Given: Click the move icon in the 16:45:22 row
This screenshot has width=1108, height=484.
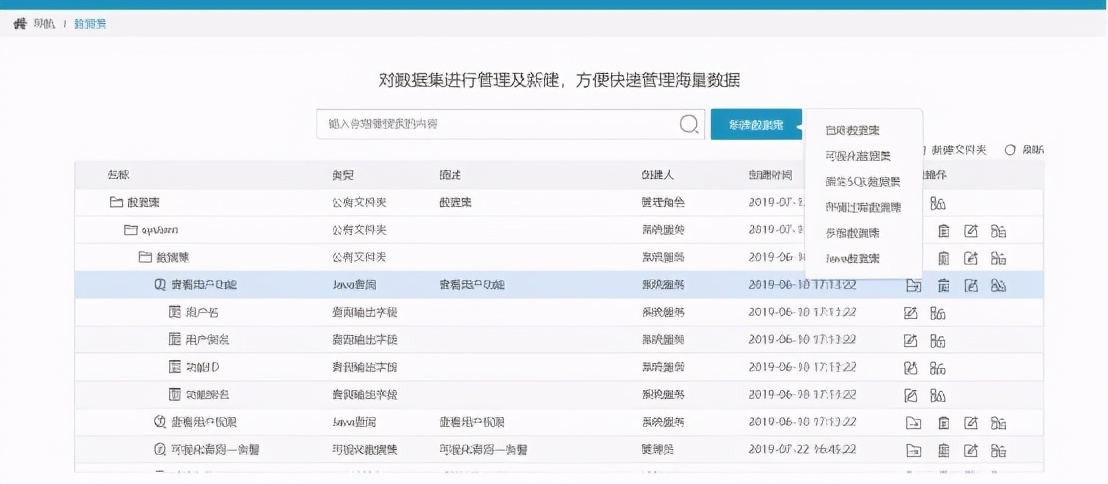Looking at the screenshot, I should [914, 450].
